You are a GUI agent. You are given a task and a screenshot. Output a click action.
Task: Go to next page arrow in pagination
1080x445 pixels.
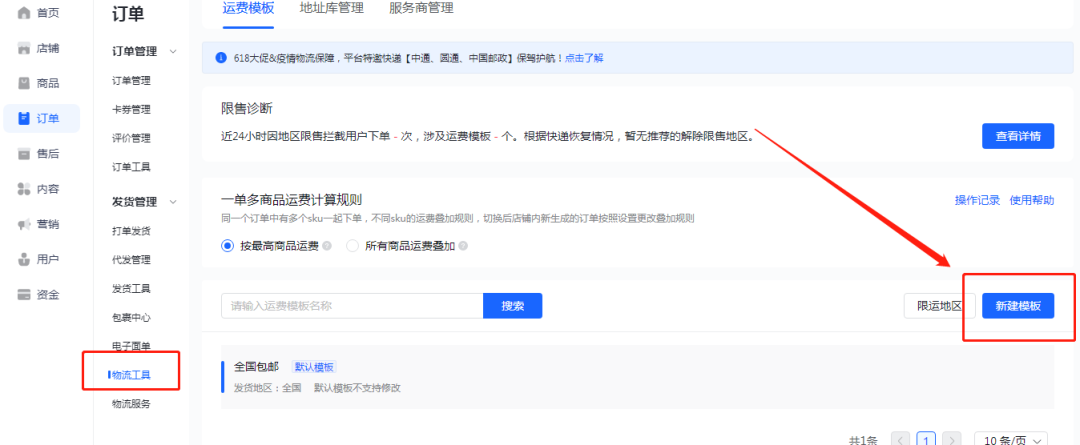[951, 440]
